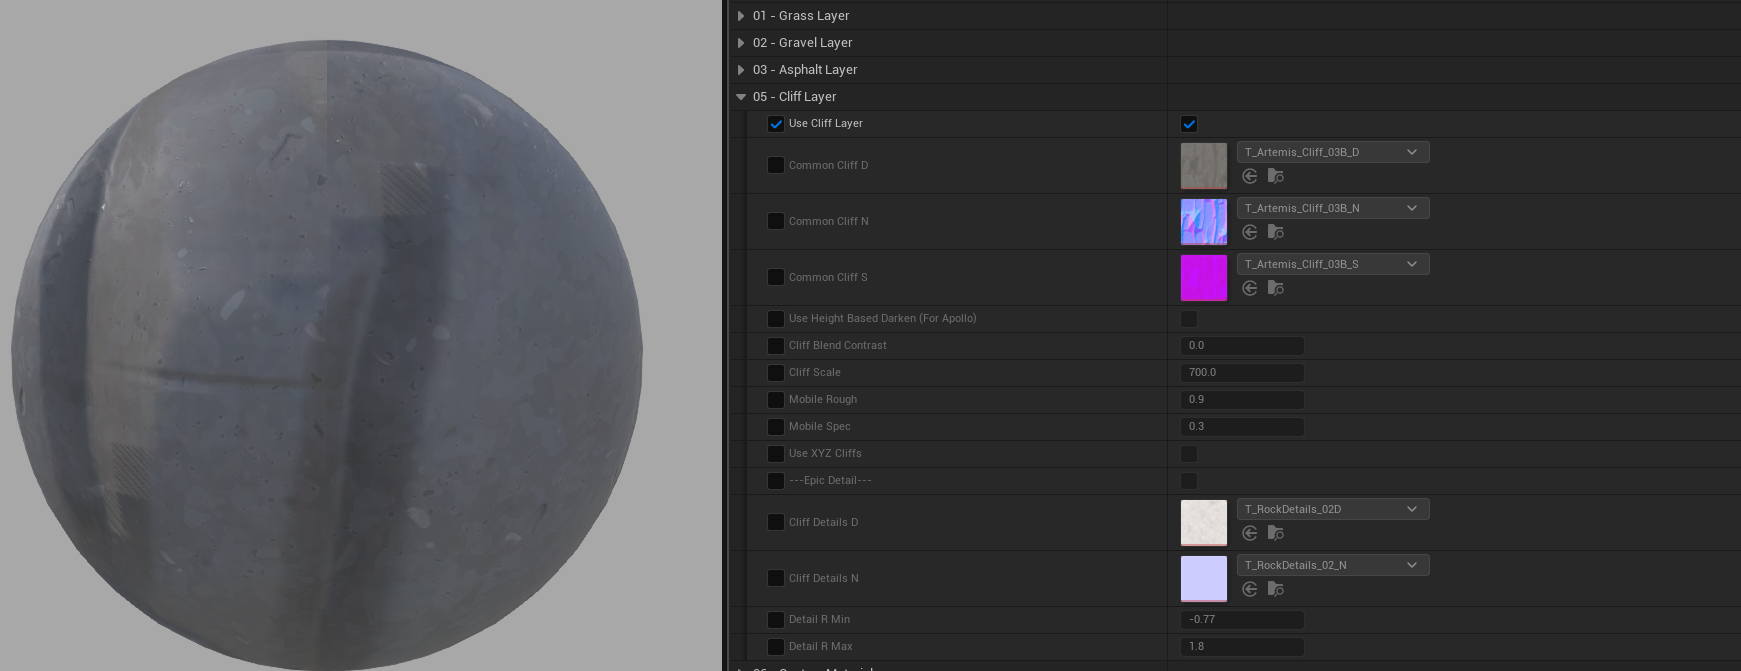The width and height of the screenshot is (1741, 671).
Task: Use selected asset for Common Cliff N
Action: 1250,232
